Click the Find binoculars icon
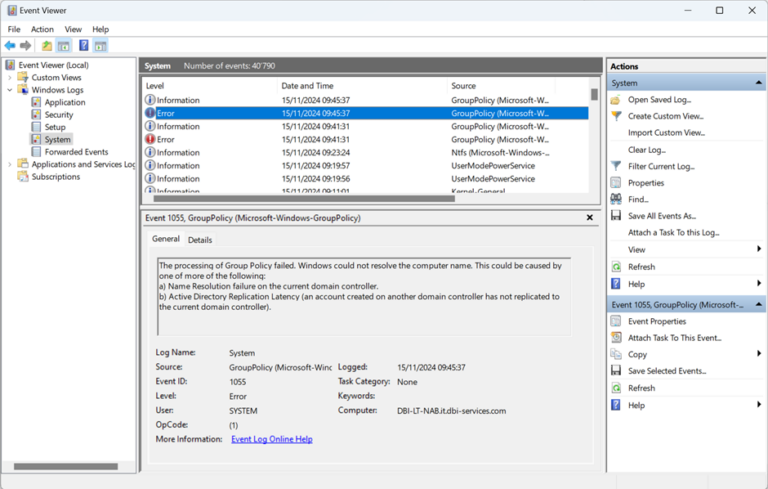The image size is (768, 489). [616, 199]
